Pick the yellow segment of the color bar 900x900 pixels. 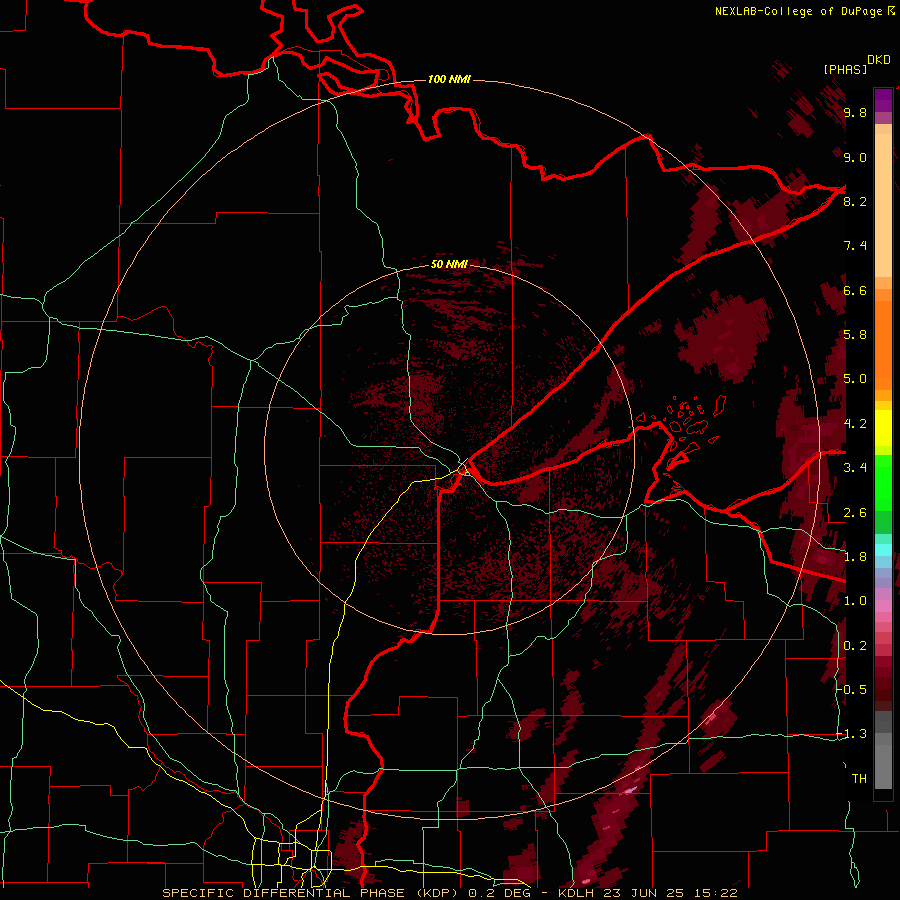[x=883, y=428]
